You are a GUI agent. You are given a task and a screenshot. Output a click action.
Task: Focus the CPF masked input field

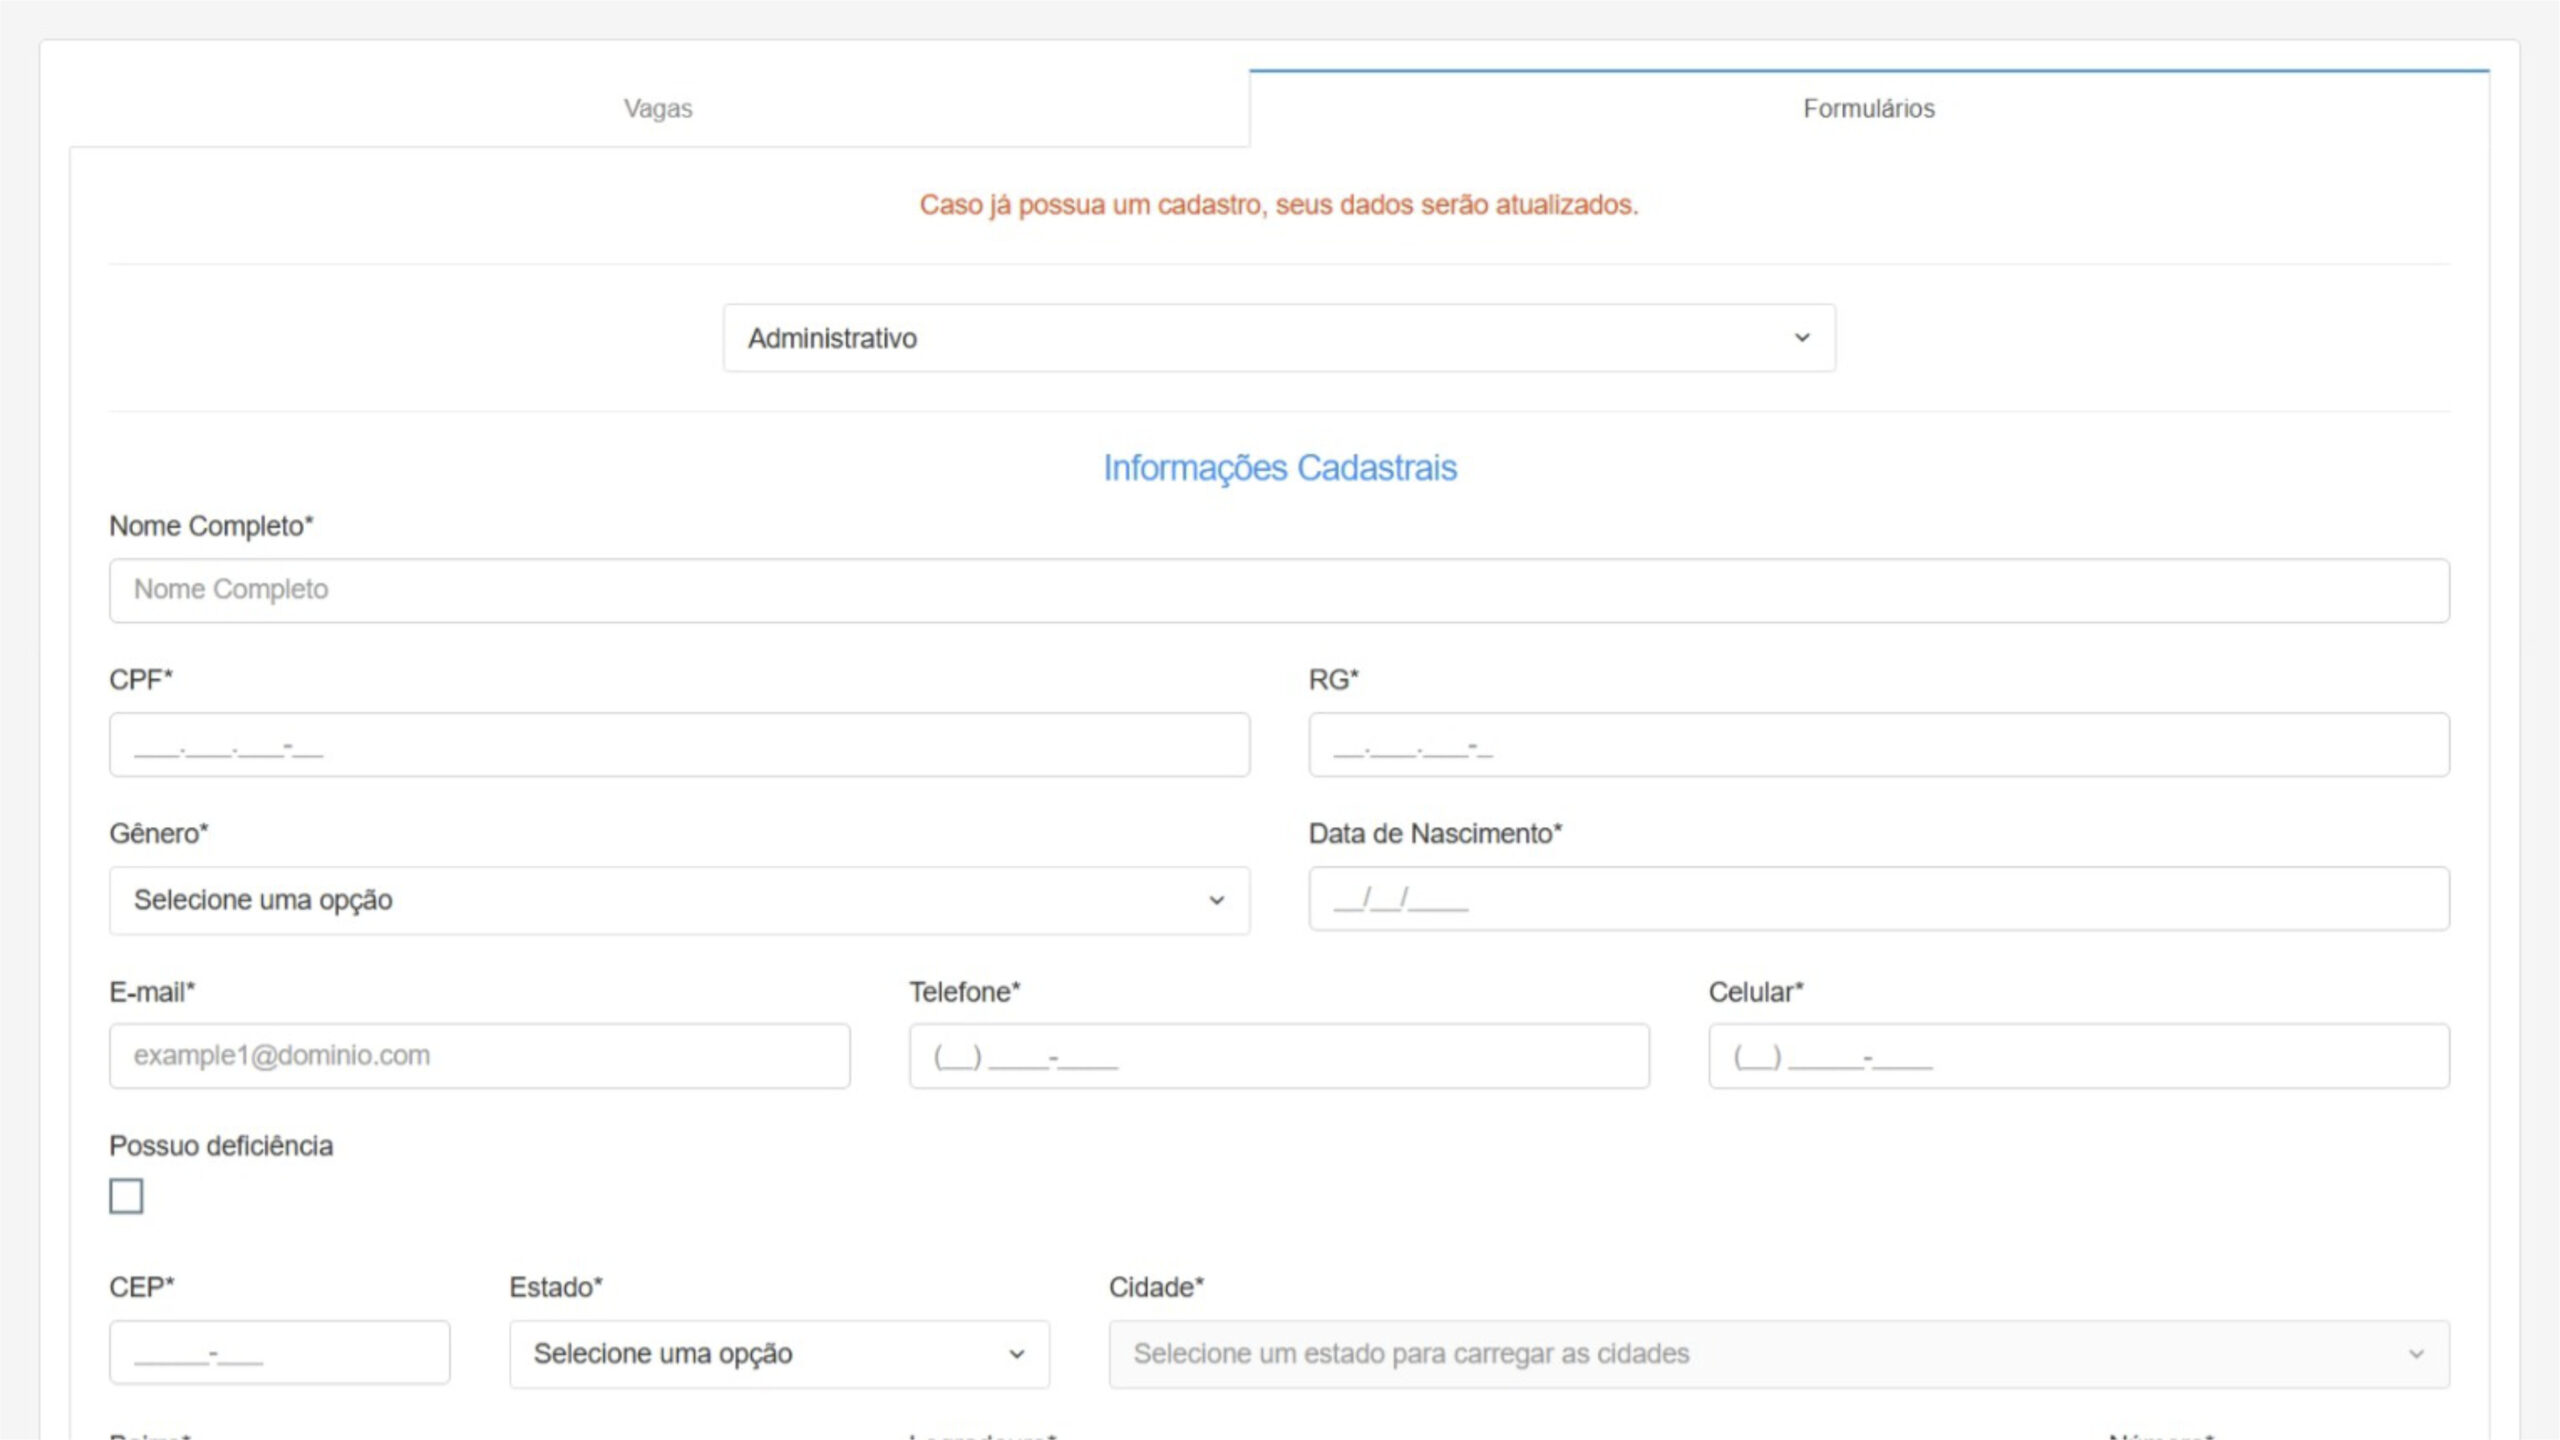pos(678,745)
